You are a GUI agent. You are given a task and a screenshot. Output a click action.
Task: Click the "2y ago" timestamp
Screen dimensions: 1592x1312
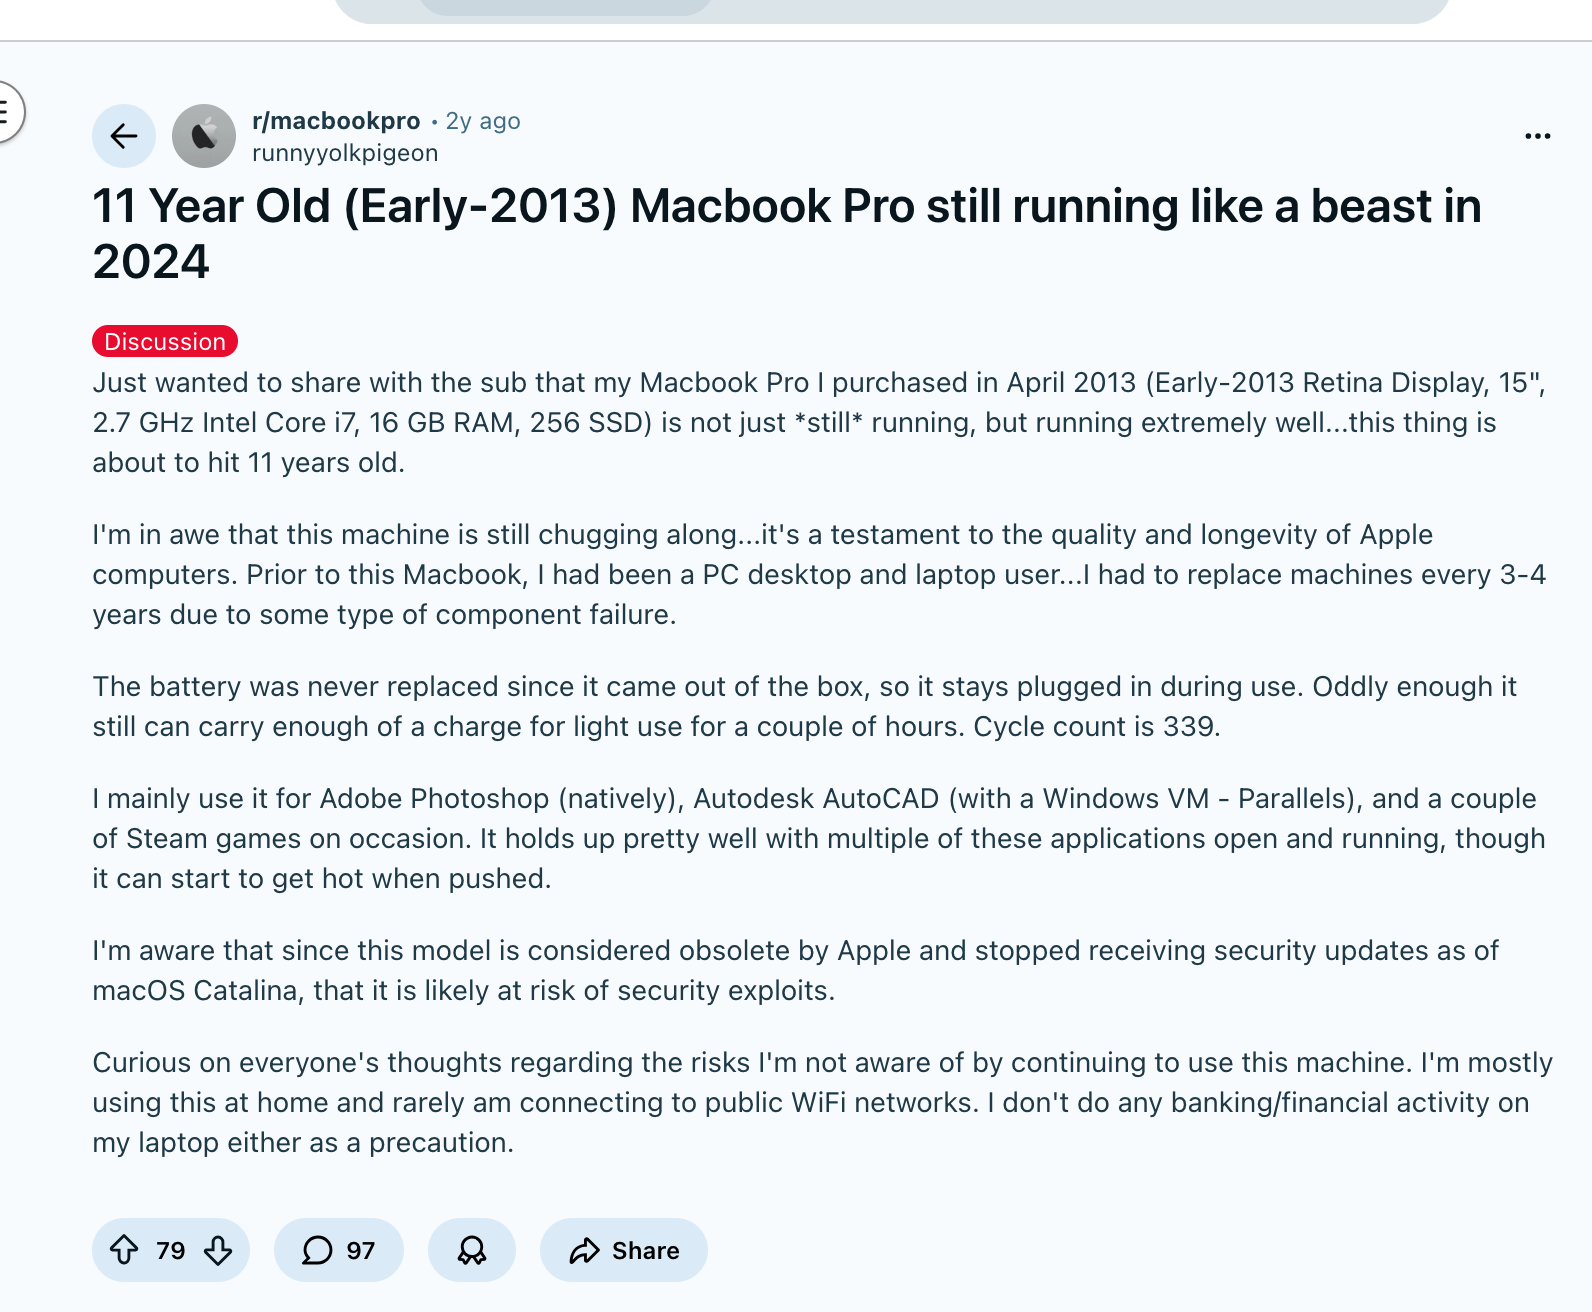(483, 121)
